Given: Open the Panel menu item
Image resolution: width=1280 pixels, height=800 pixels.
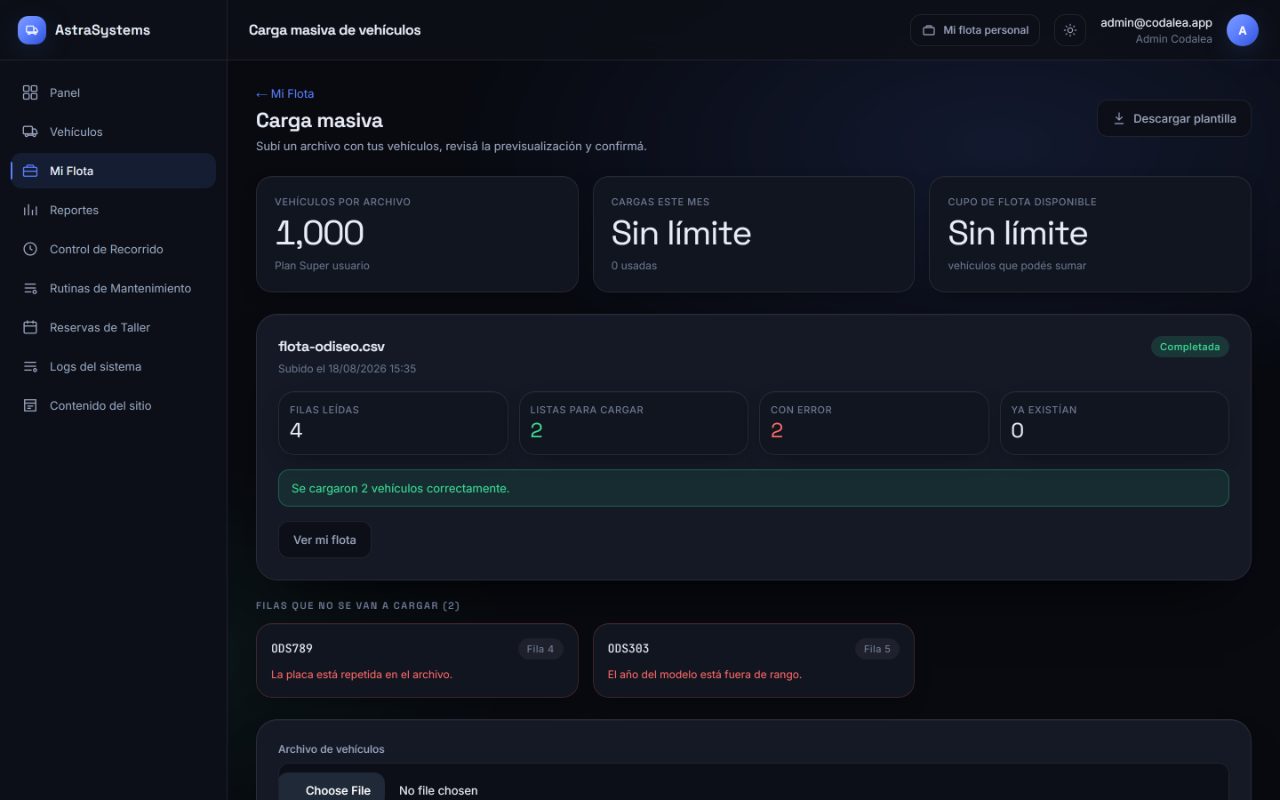Looking at the screenshot, I should pyautogui.click(x=113, y=93).
